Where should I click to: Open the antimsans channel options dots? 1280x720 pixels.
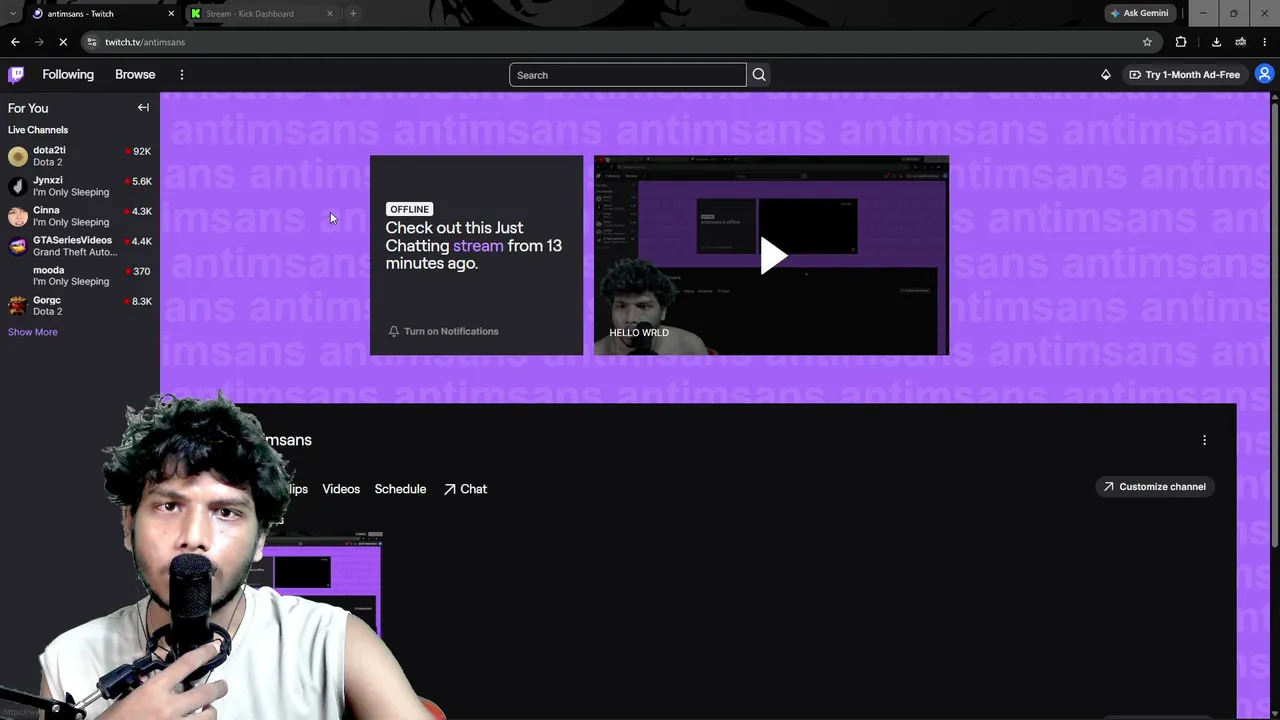point(1204,440)
